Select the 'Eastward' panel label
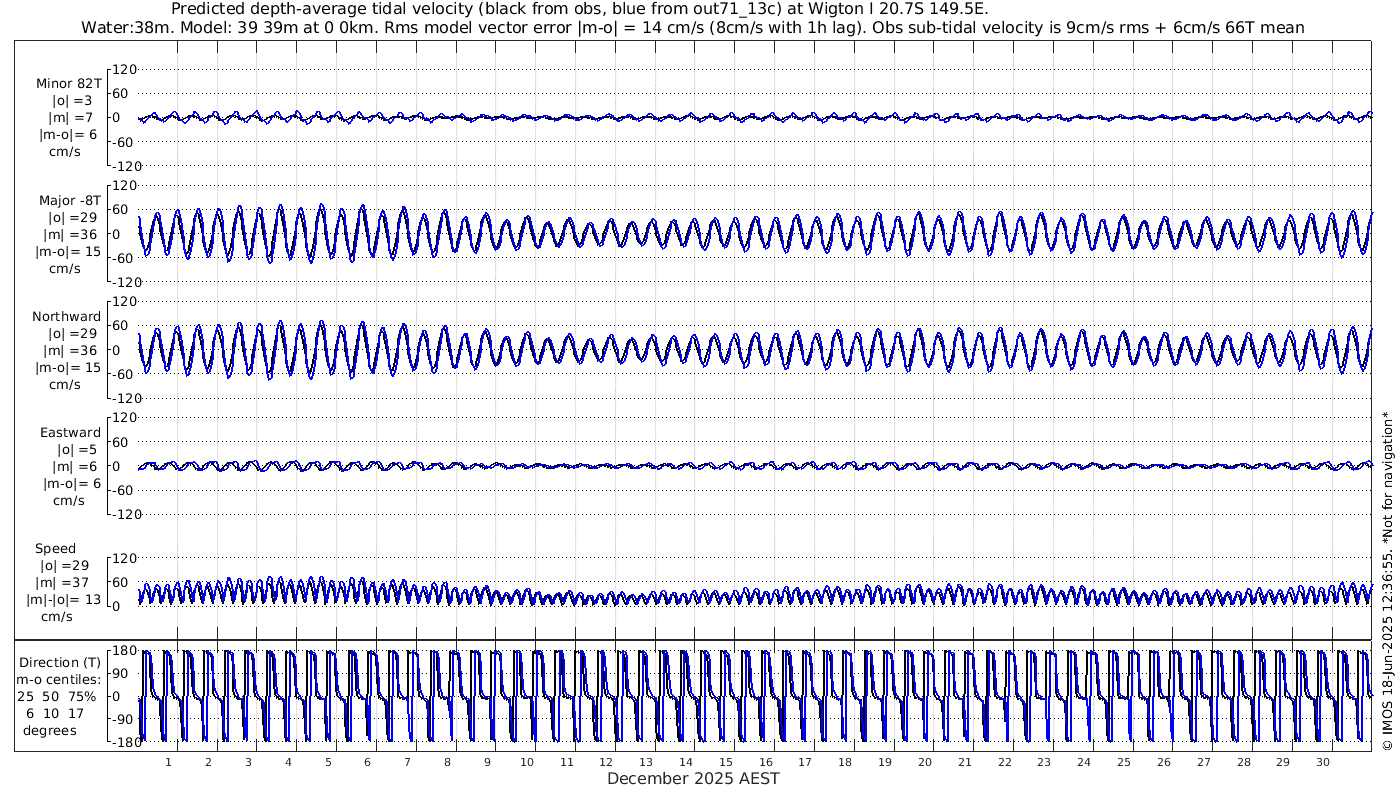 click(x=70, y=432)
